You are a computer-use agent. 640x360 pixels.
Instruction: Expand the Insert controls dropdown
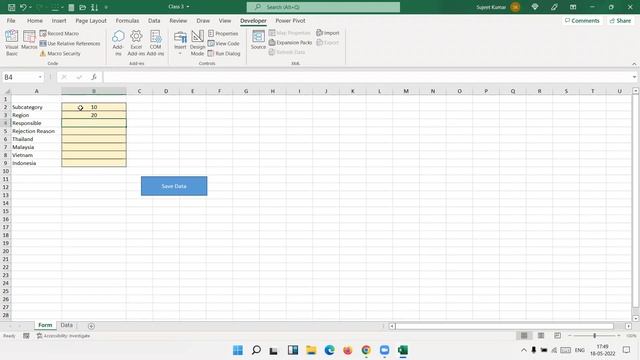pos(180,53)
